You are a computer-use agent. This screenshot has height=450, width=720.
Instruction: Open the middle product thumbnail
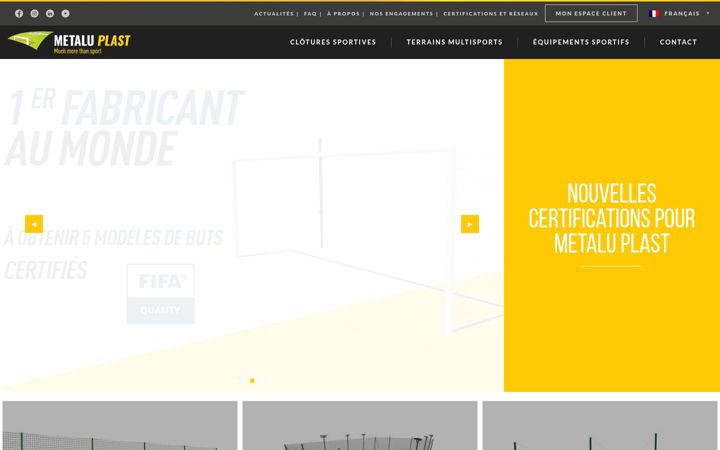point(360,425)
